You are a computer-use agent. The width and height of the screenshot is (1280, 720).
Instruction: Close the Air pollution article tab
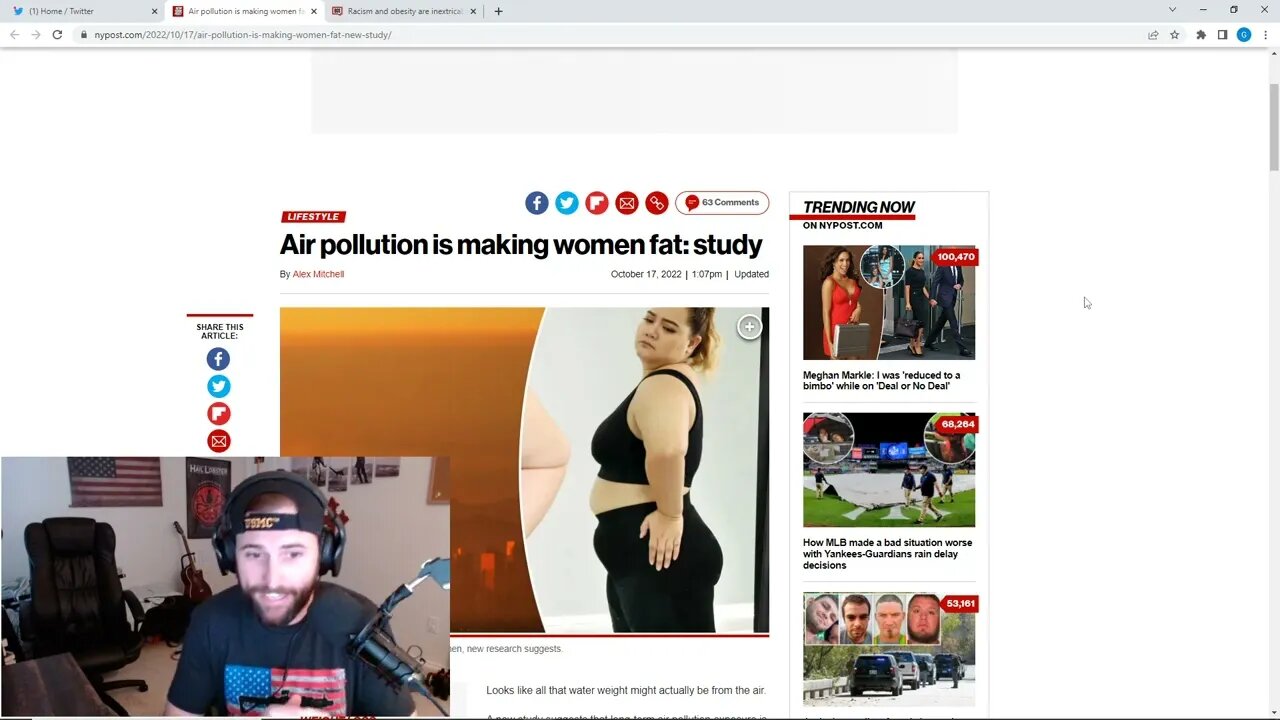[314, 11]
